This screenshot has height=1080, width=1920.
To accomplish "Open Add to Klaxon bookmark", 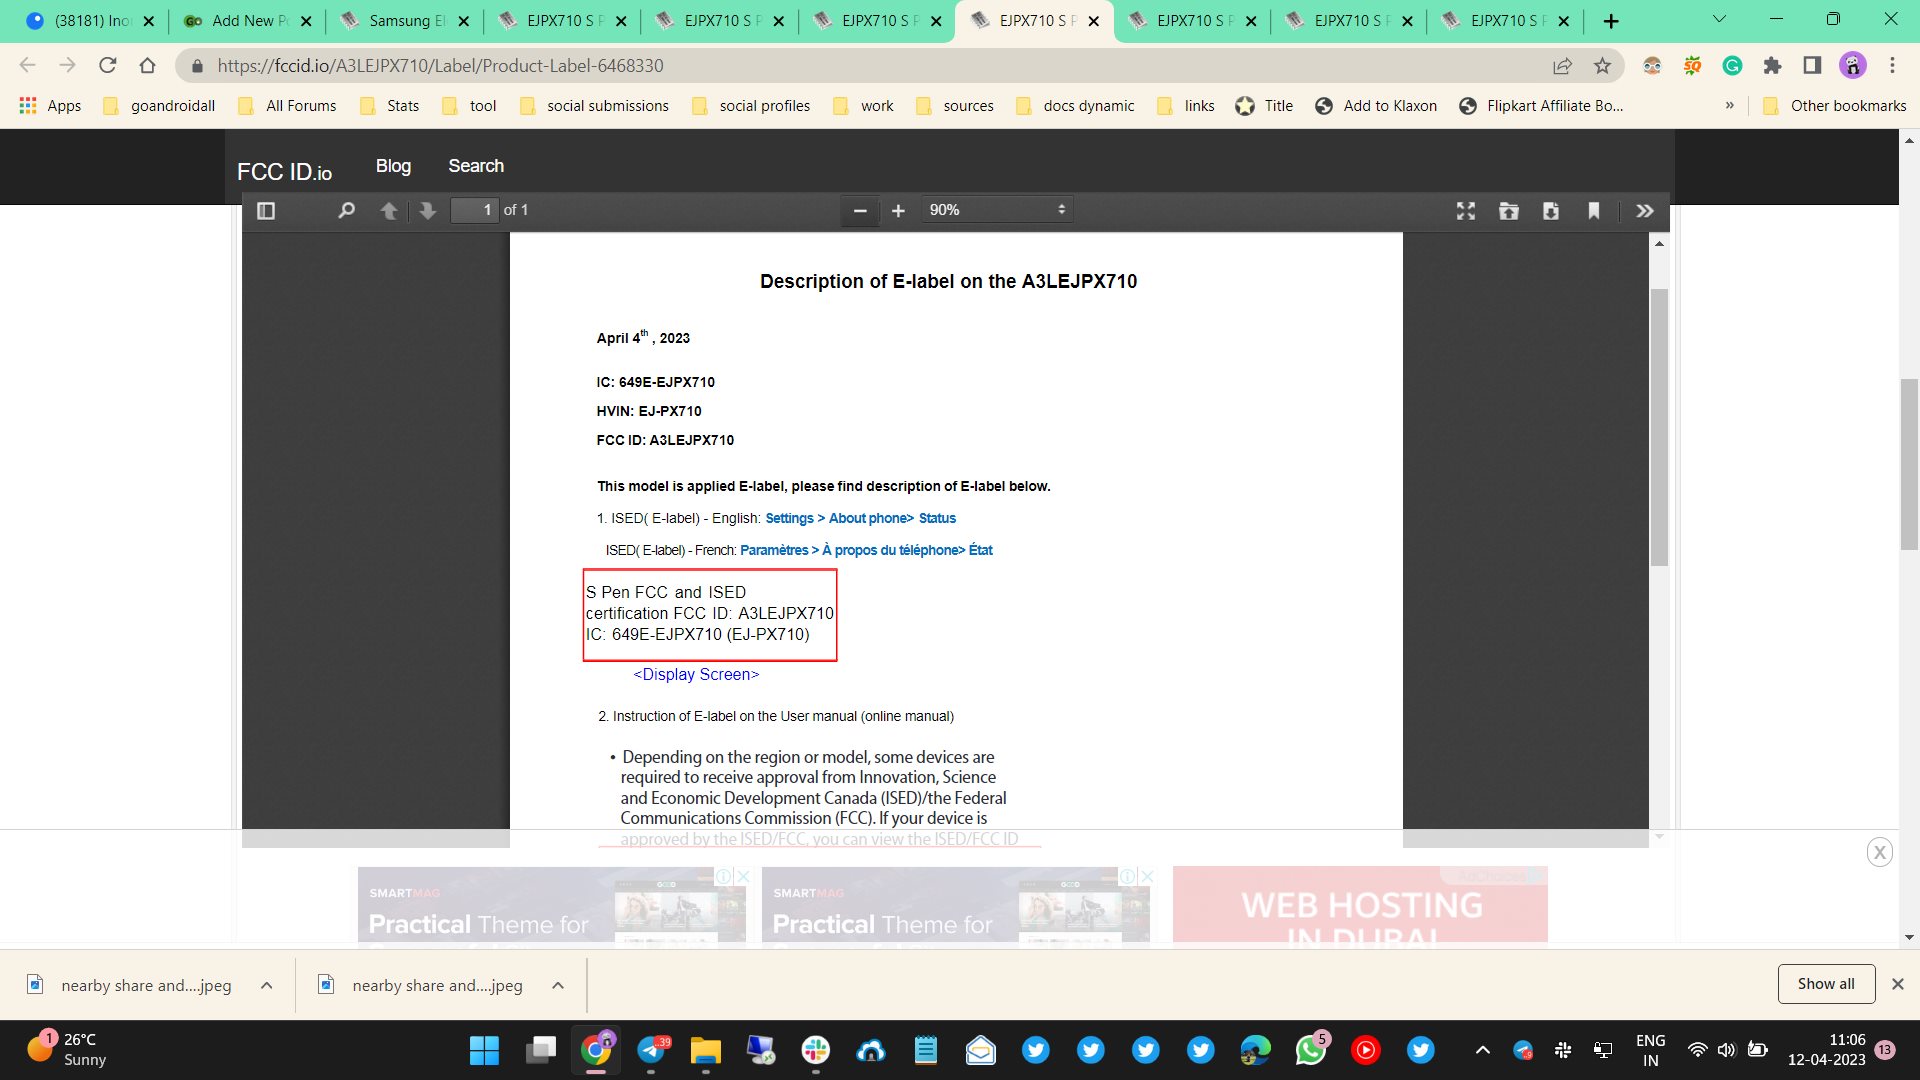I will [1376, 106].
